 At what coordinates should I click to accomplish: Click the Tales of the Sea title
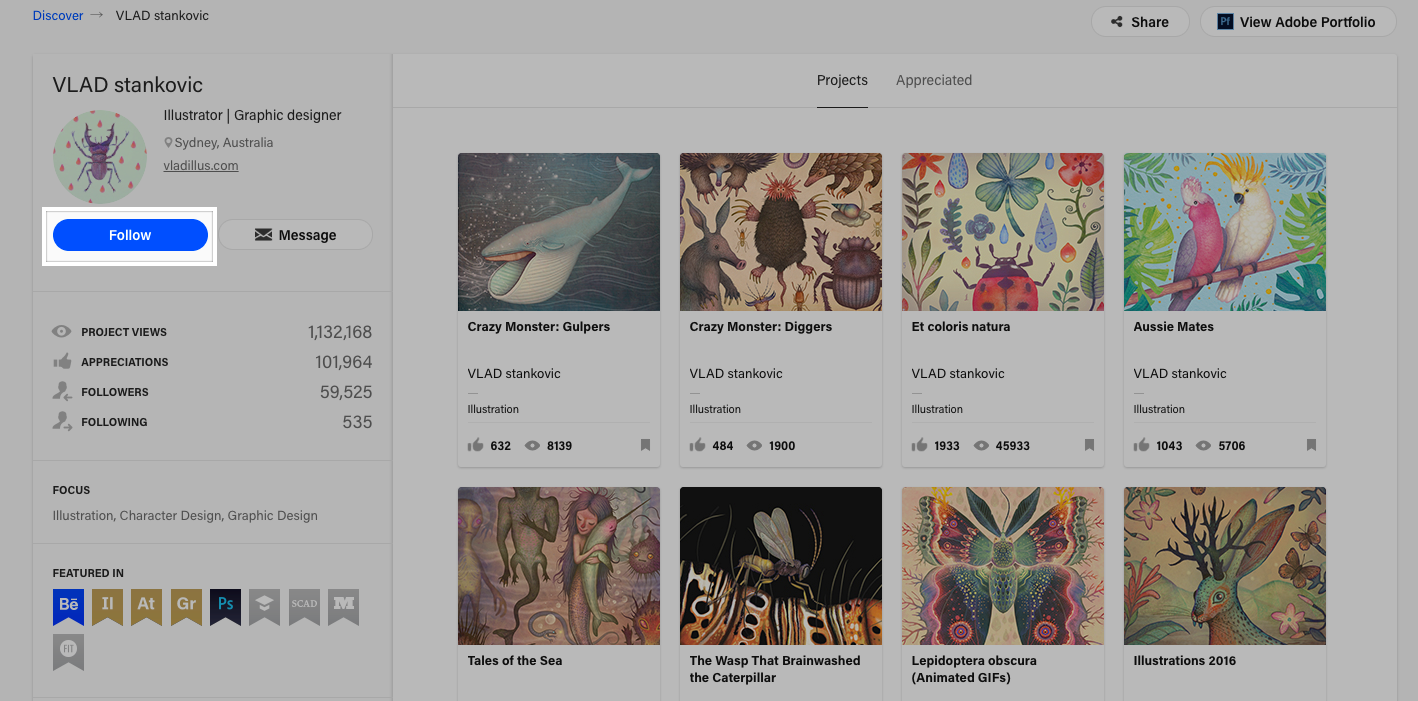pos(515,661)
